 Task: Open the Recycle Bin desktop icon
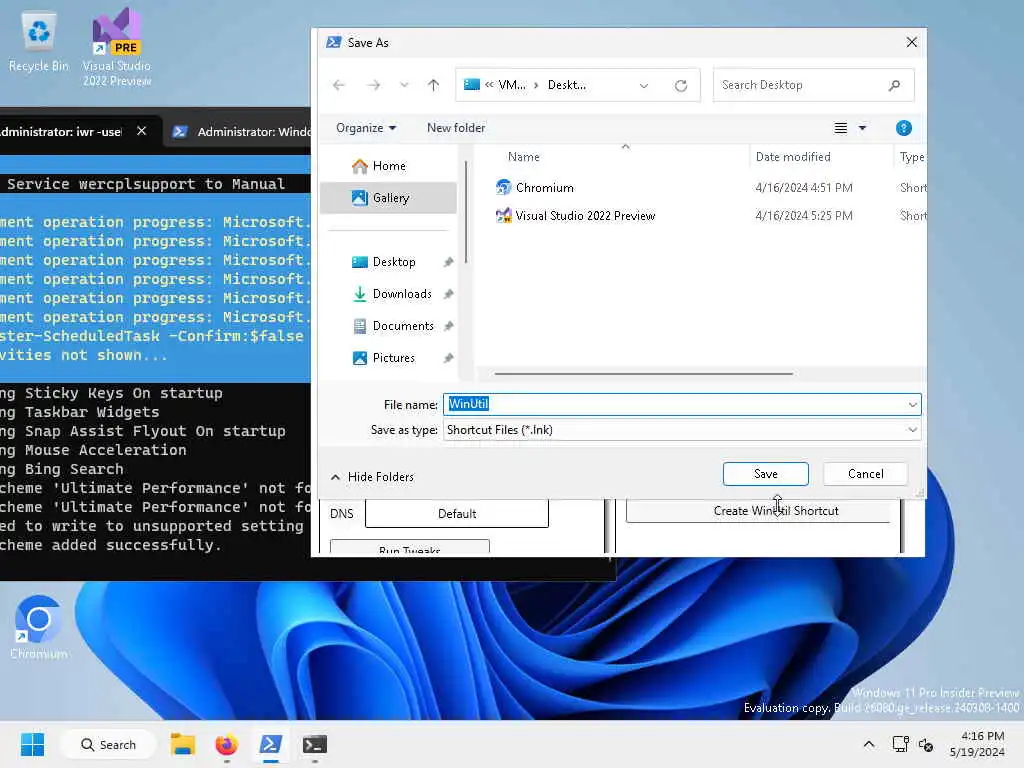tap(39, 41)
